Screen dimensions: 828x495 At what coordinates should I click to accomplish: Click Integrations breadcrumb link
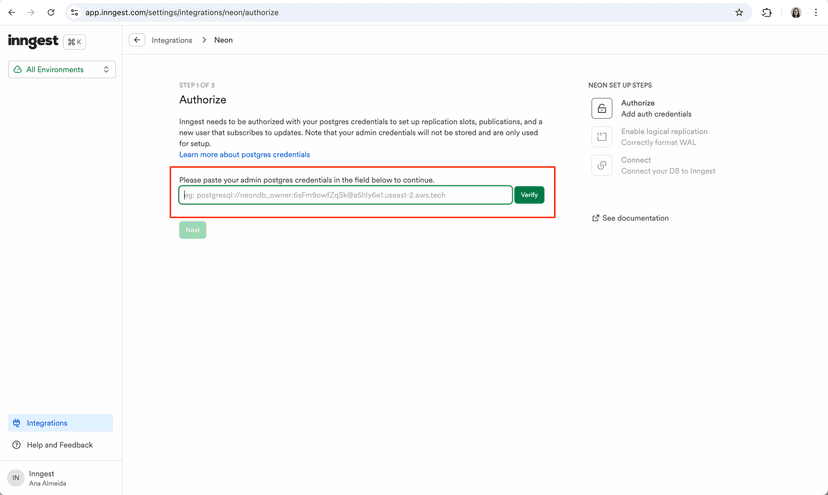coord(171,40)
